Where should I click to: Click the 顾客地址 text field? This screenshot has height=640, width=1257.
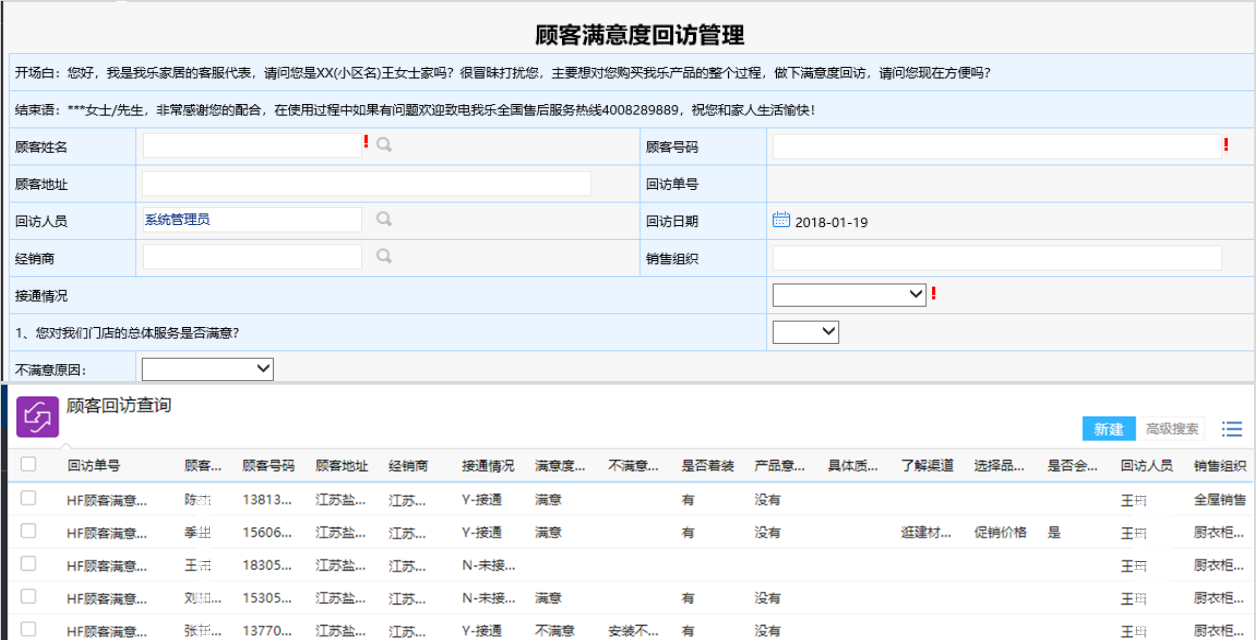(366, 183)
